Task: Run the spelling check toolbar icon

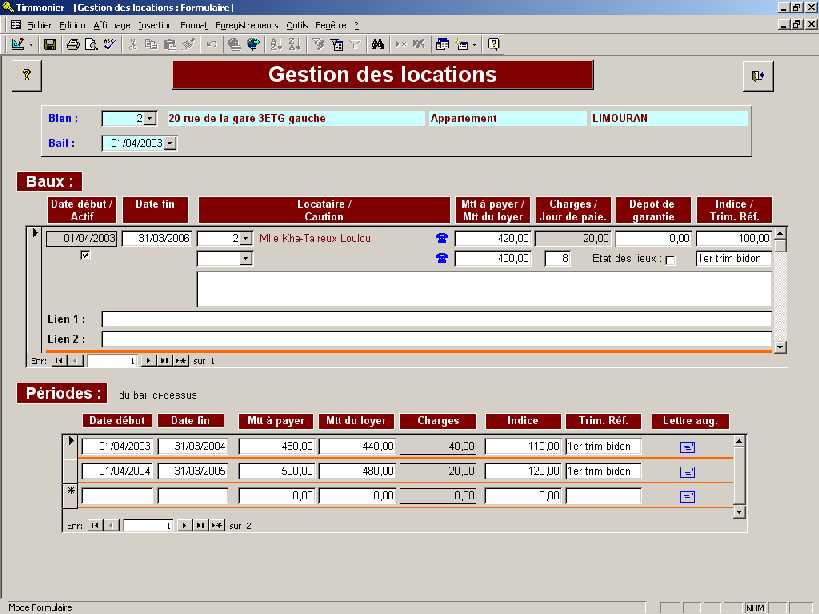Action: (109, 44)
